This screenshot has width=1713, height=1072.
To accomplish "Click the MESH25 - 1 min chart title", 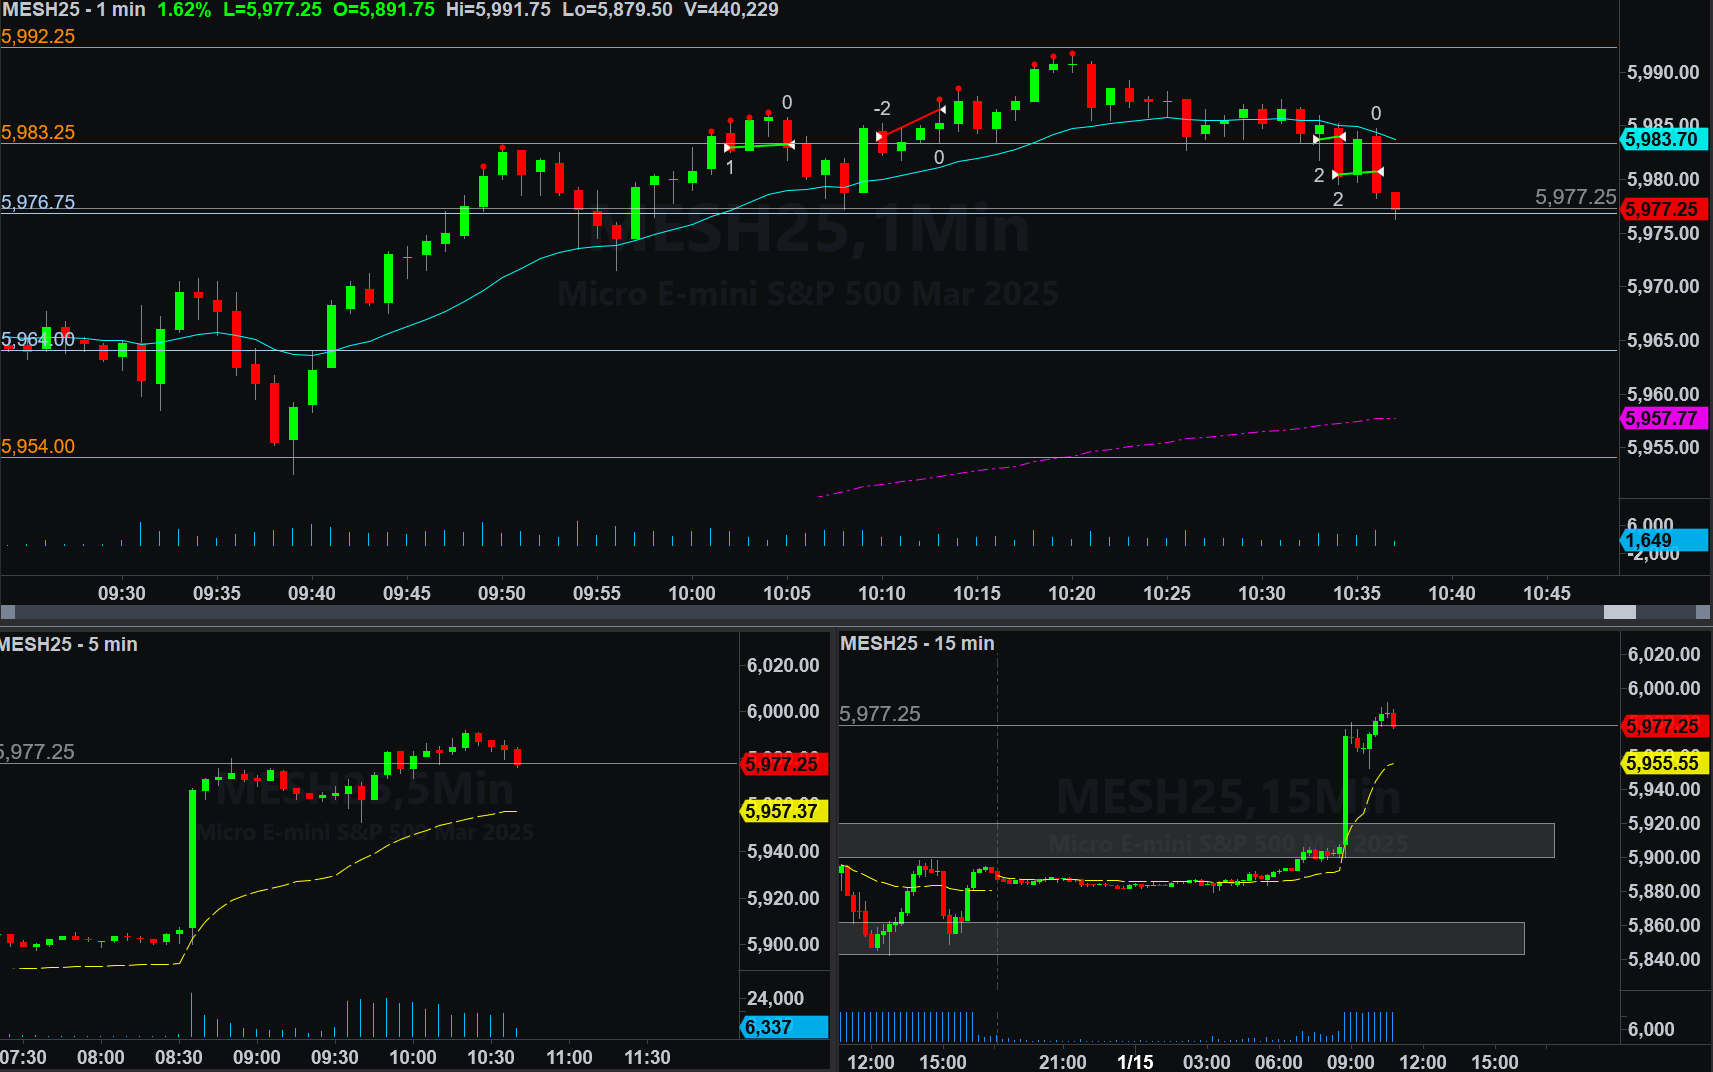I will click(x=74, y=10).
